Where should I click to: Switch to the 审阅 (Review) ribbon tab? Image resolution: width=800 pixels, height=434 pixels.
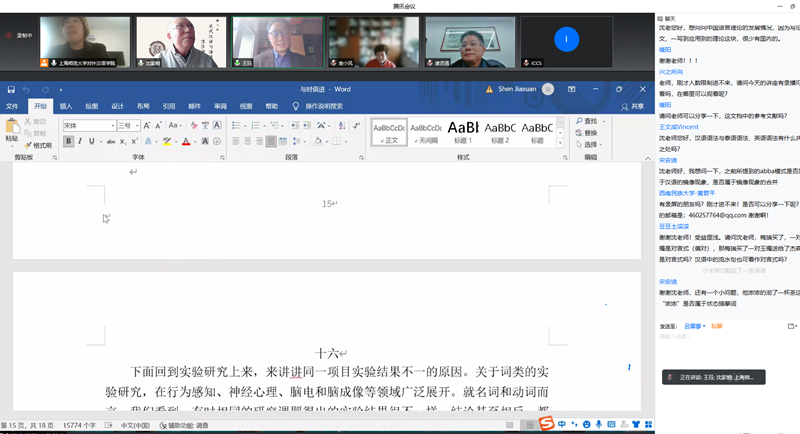coord(220,105)
